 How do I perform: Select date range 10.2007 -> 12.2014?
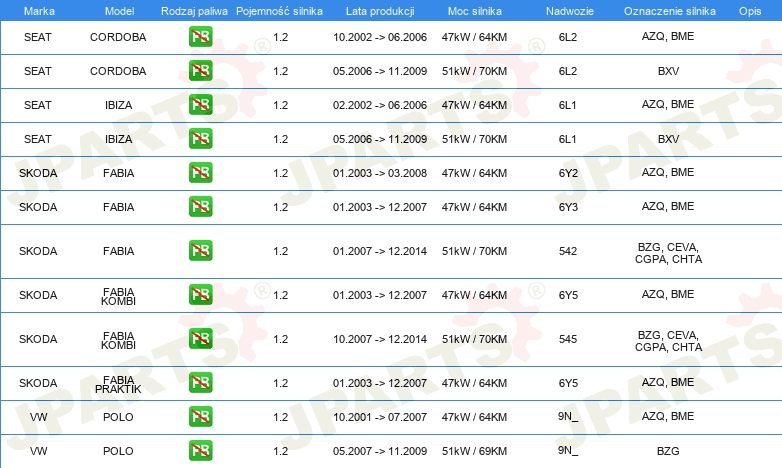click(380, 339)
